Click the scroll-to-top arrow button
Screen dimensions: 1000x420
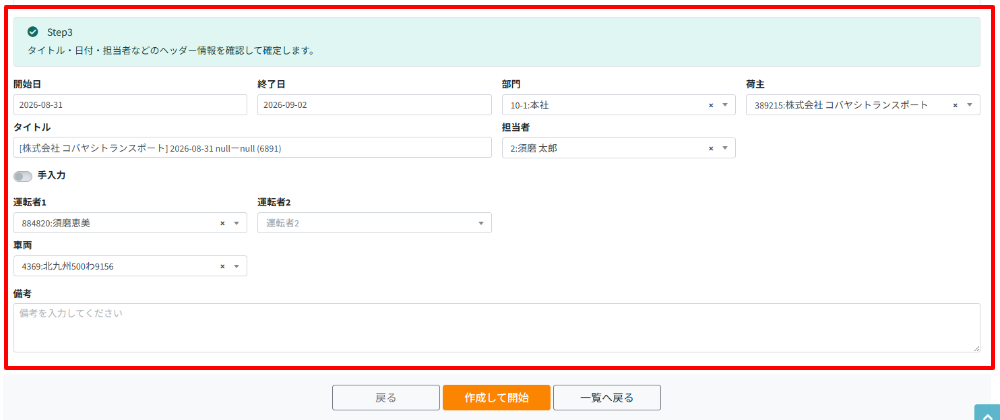pos(987,413)
